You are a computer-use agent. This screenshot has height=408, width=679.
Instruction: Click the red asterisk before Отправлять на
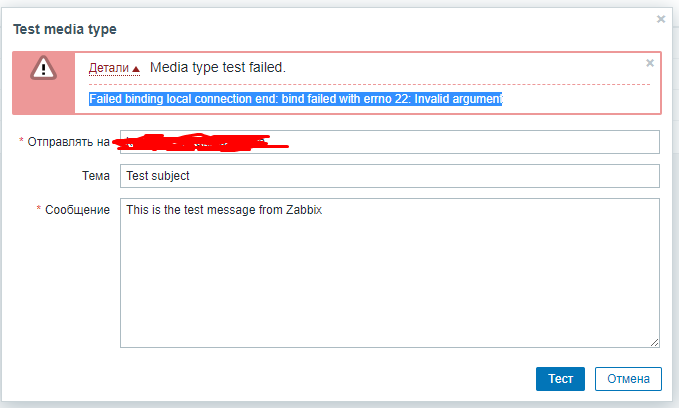pos(21,140)
